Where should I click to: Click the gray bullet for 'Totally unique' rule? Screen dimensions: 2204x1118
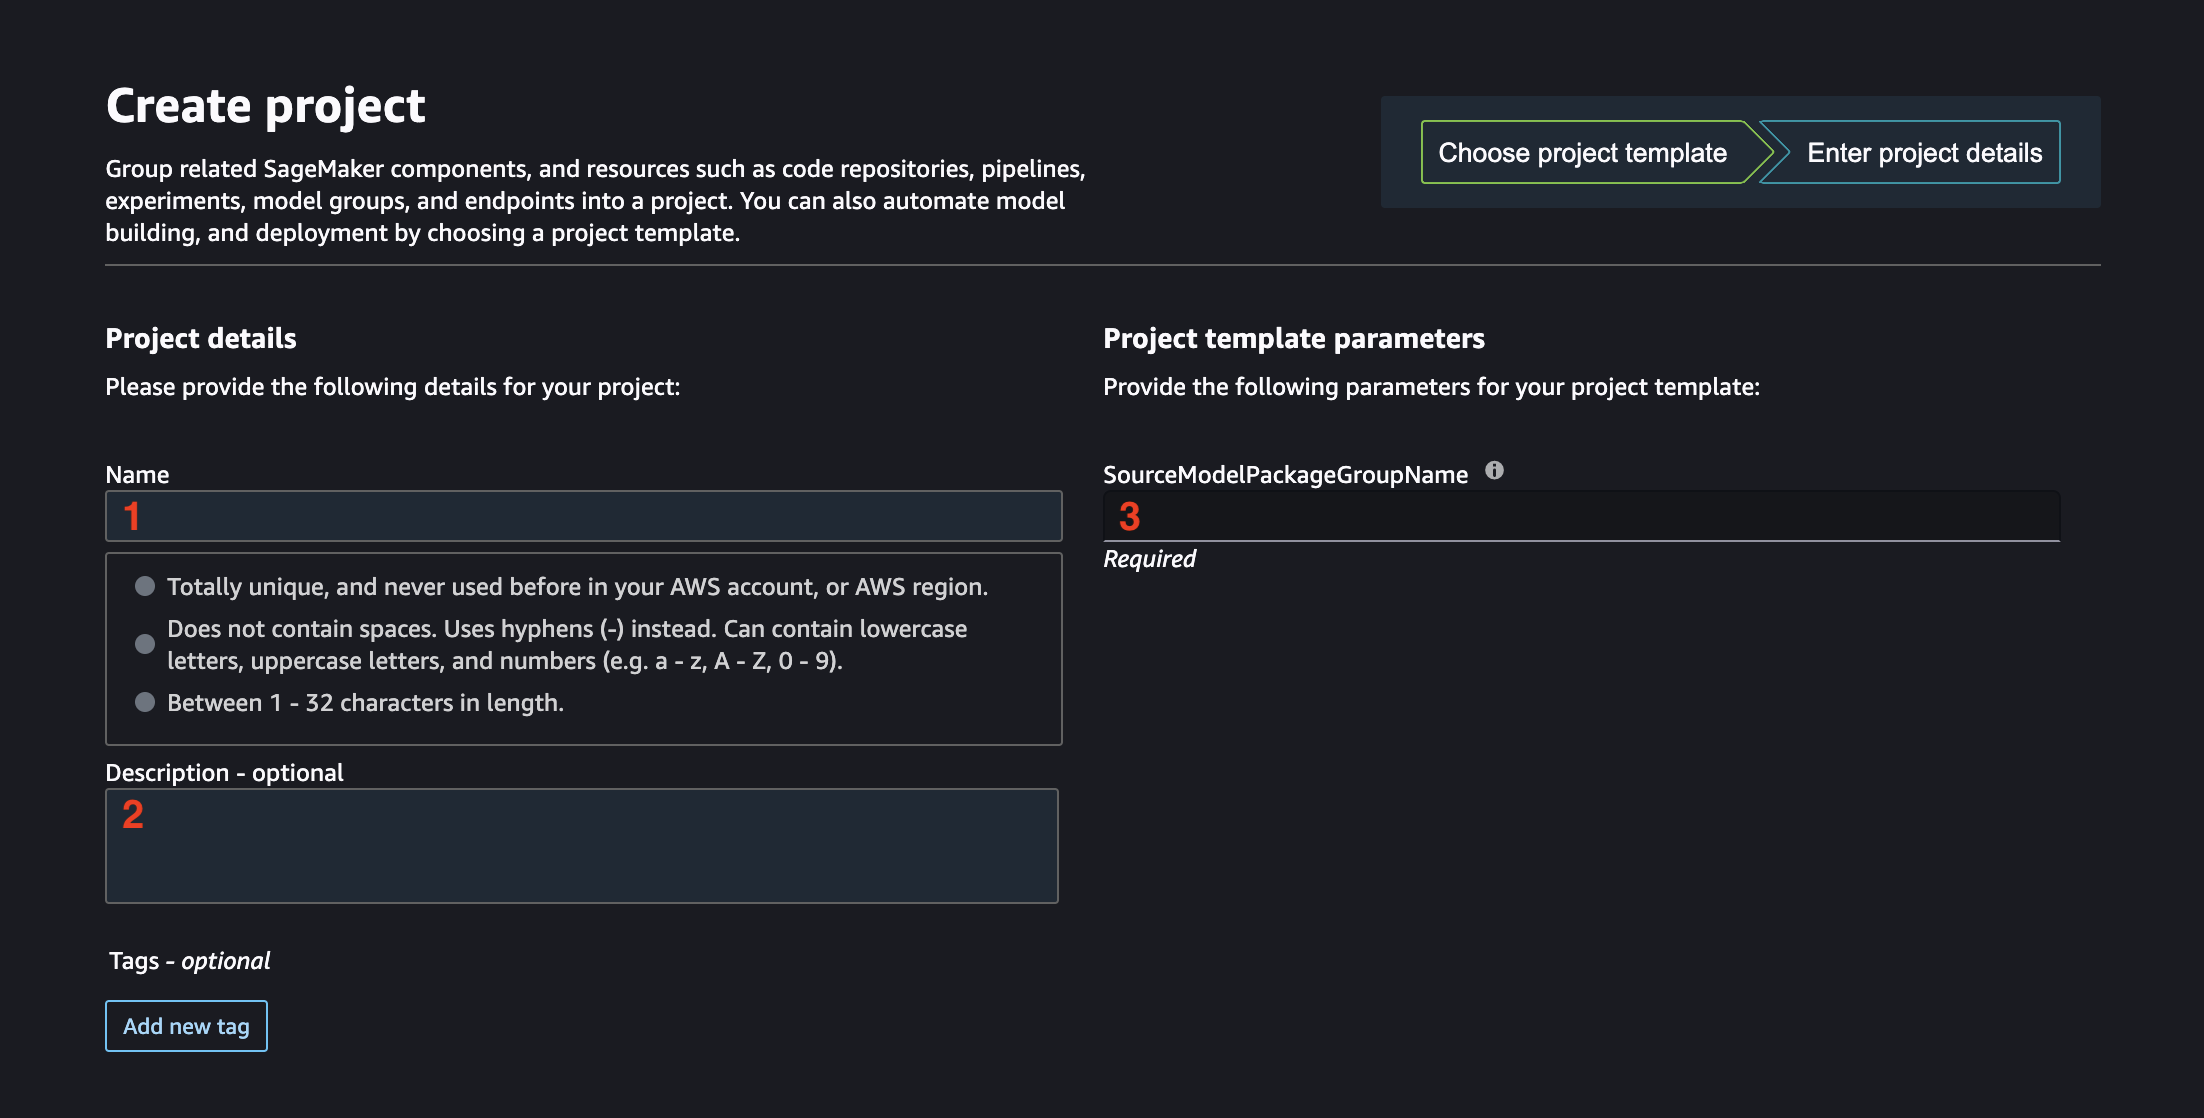tap(145, 586)
